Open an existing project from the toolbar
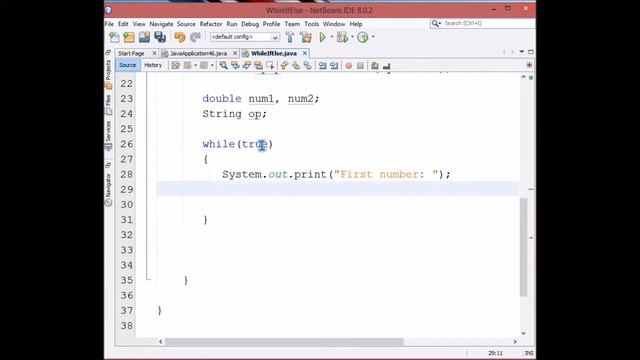Screen dimensions: 640x360 coord(144,37)
